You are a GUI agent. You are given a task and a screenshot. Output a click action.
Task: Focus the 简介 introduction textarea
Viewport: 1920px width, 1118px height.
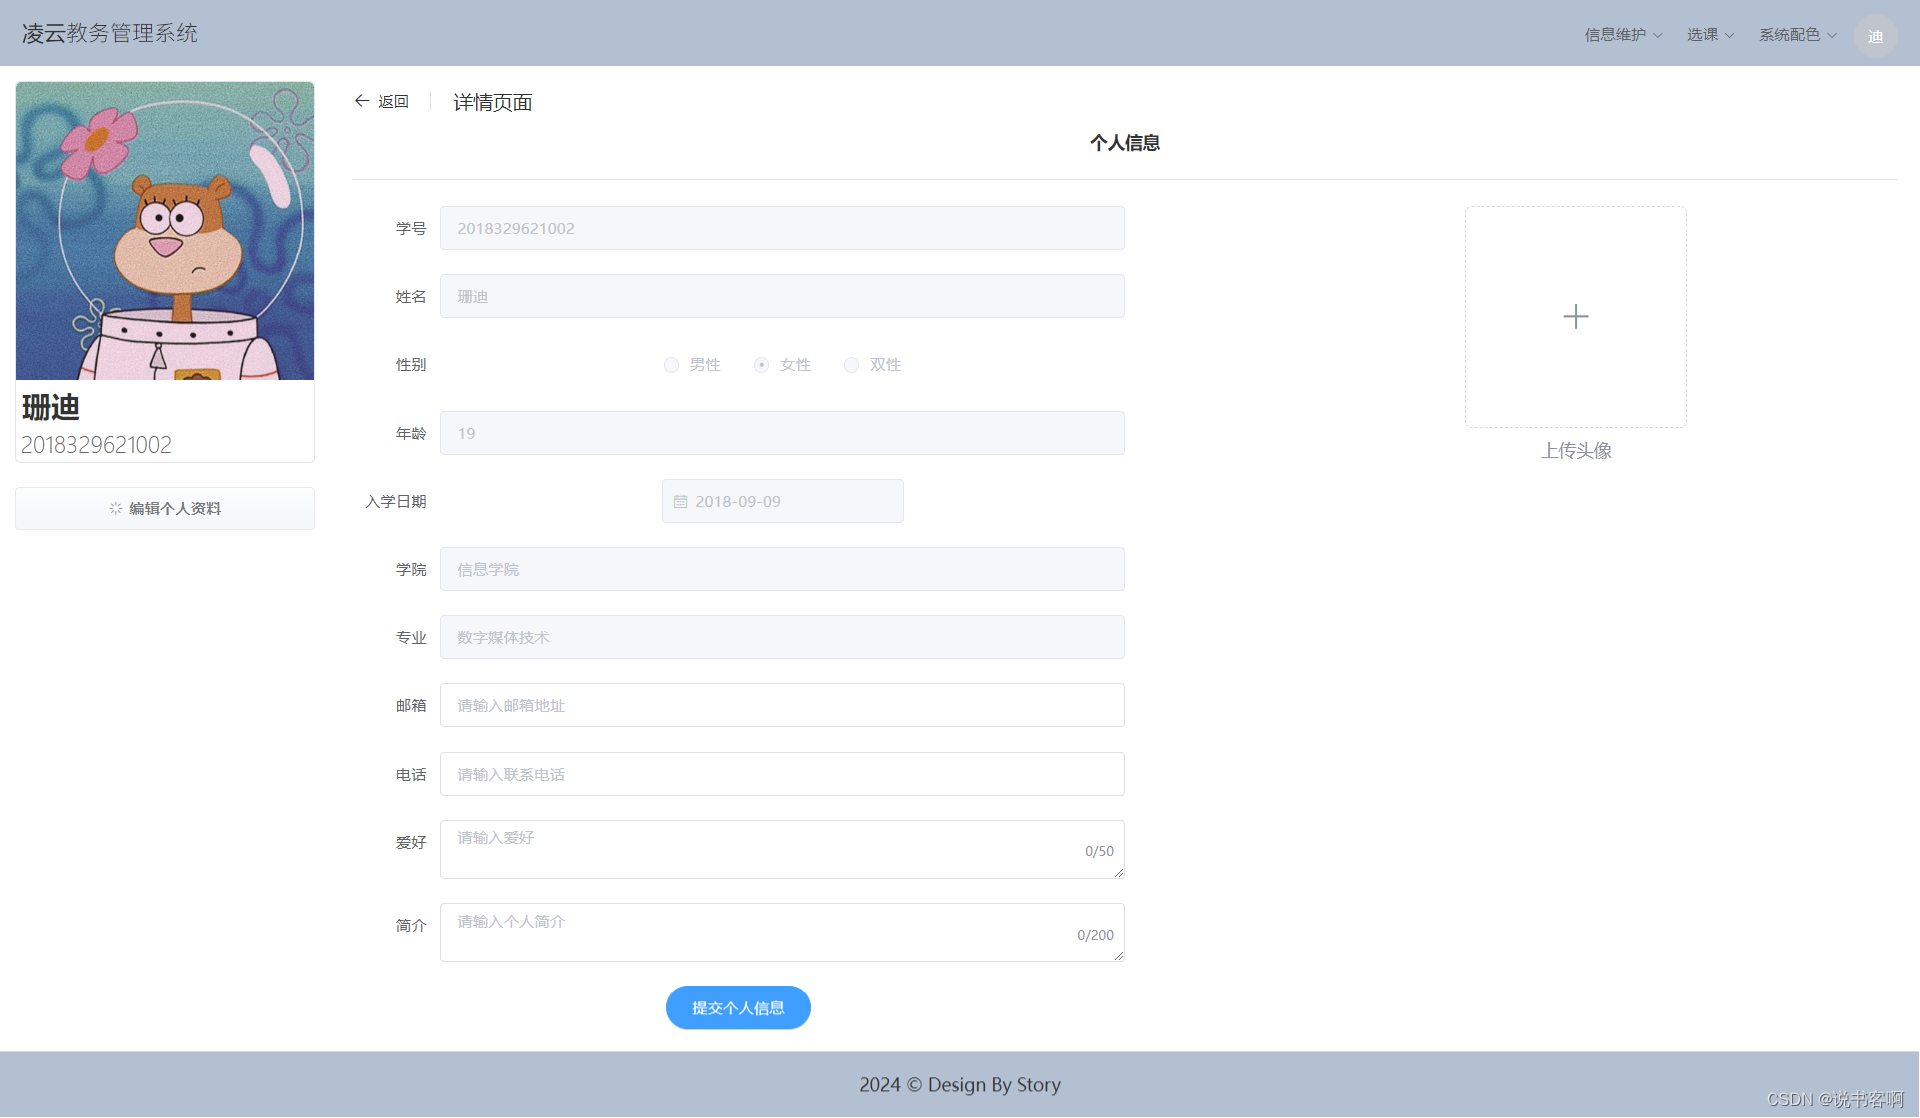(x=782, y=933)
